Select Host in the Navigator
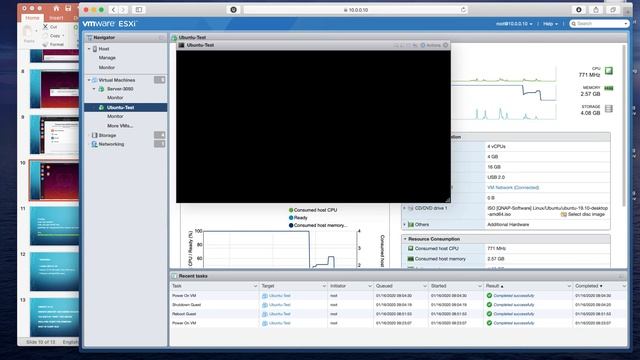 click(104, 49)
